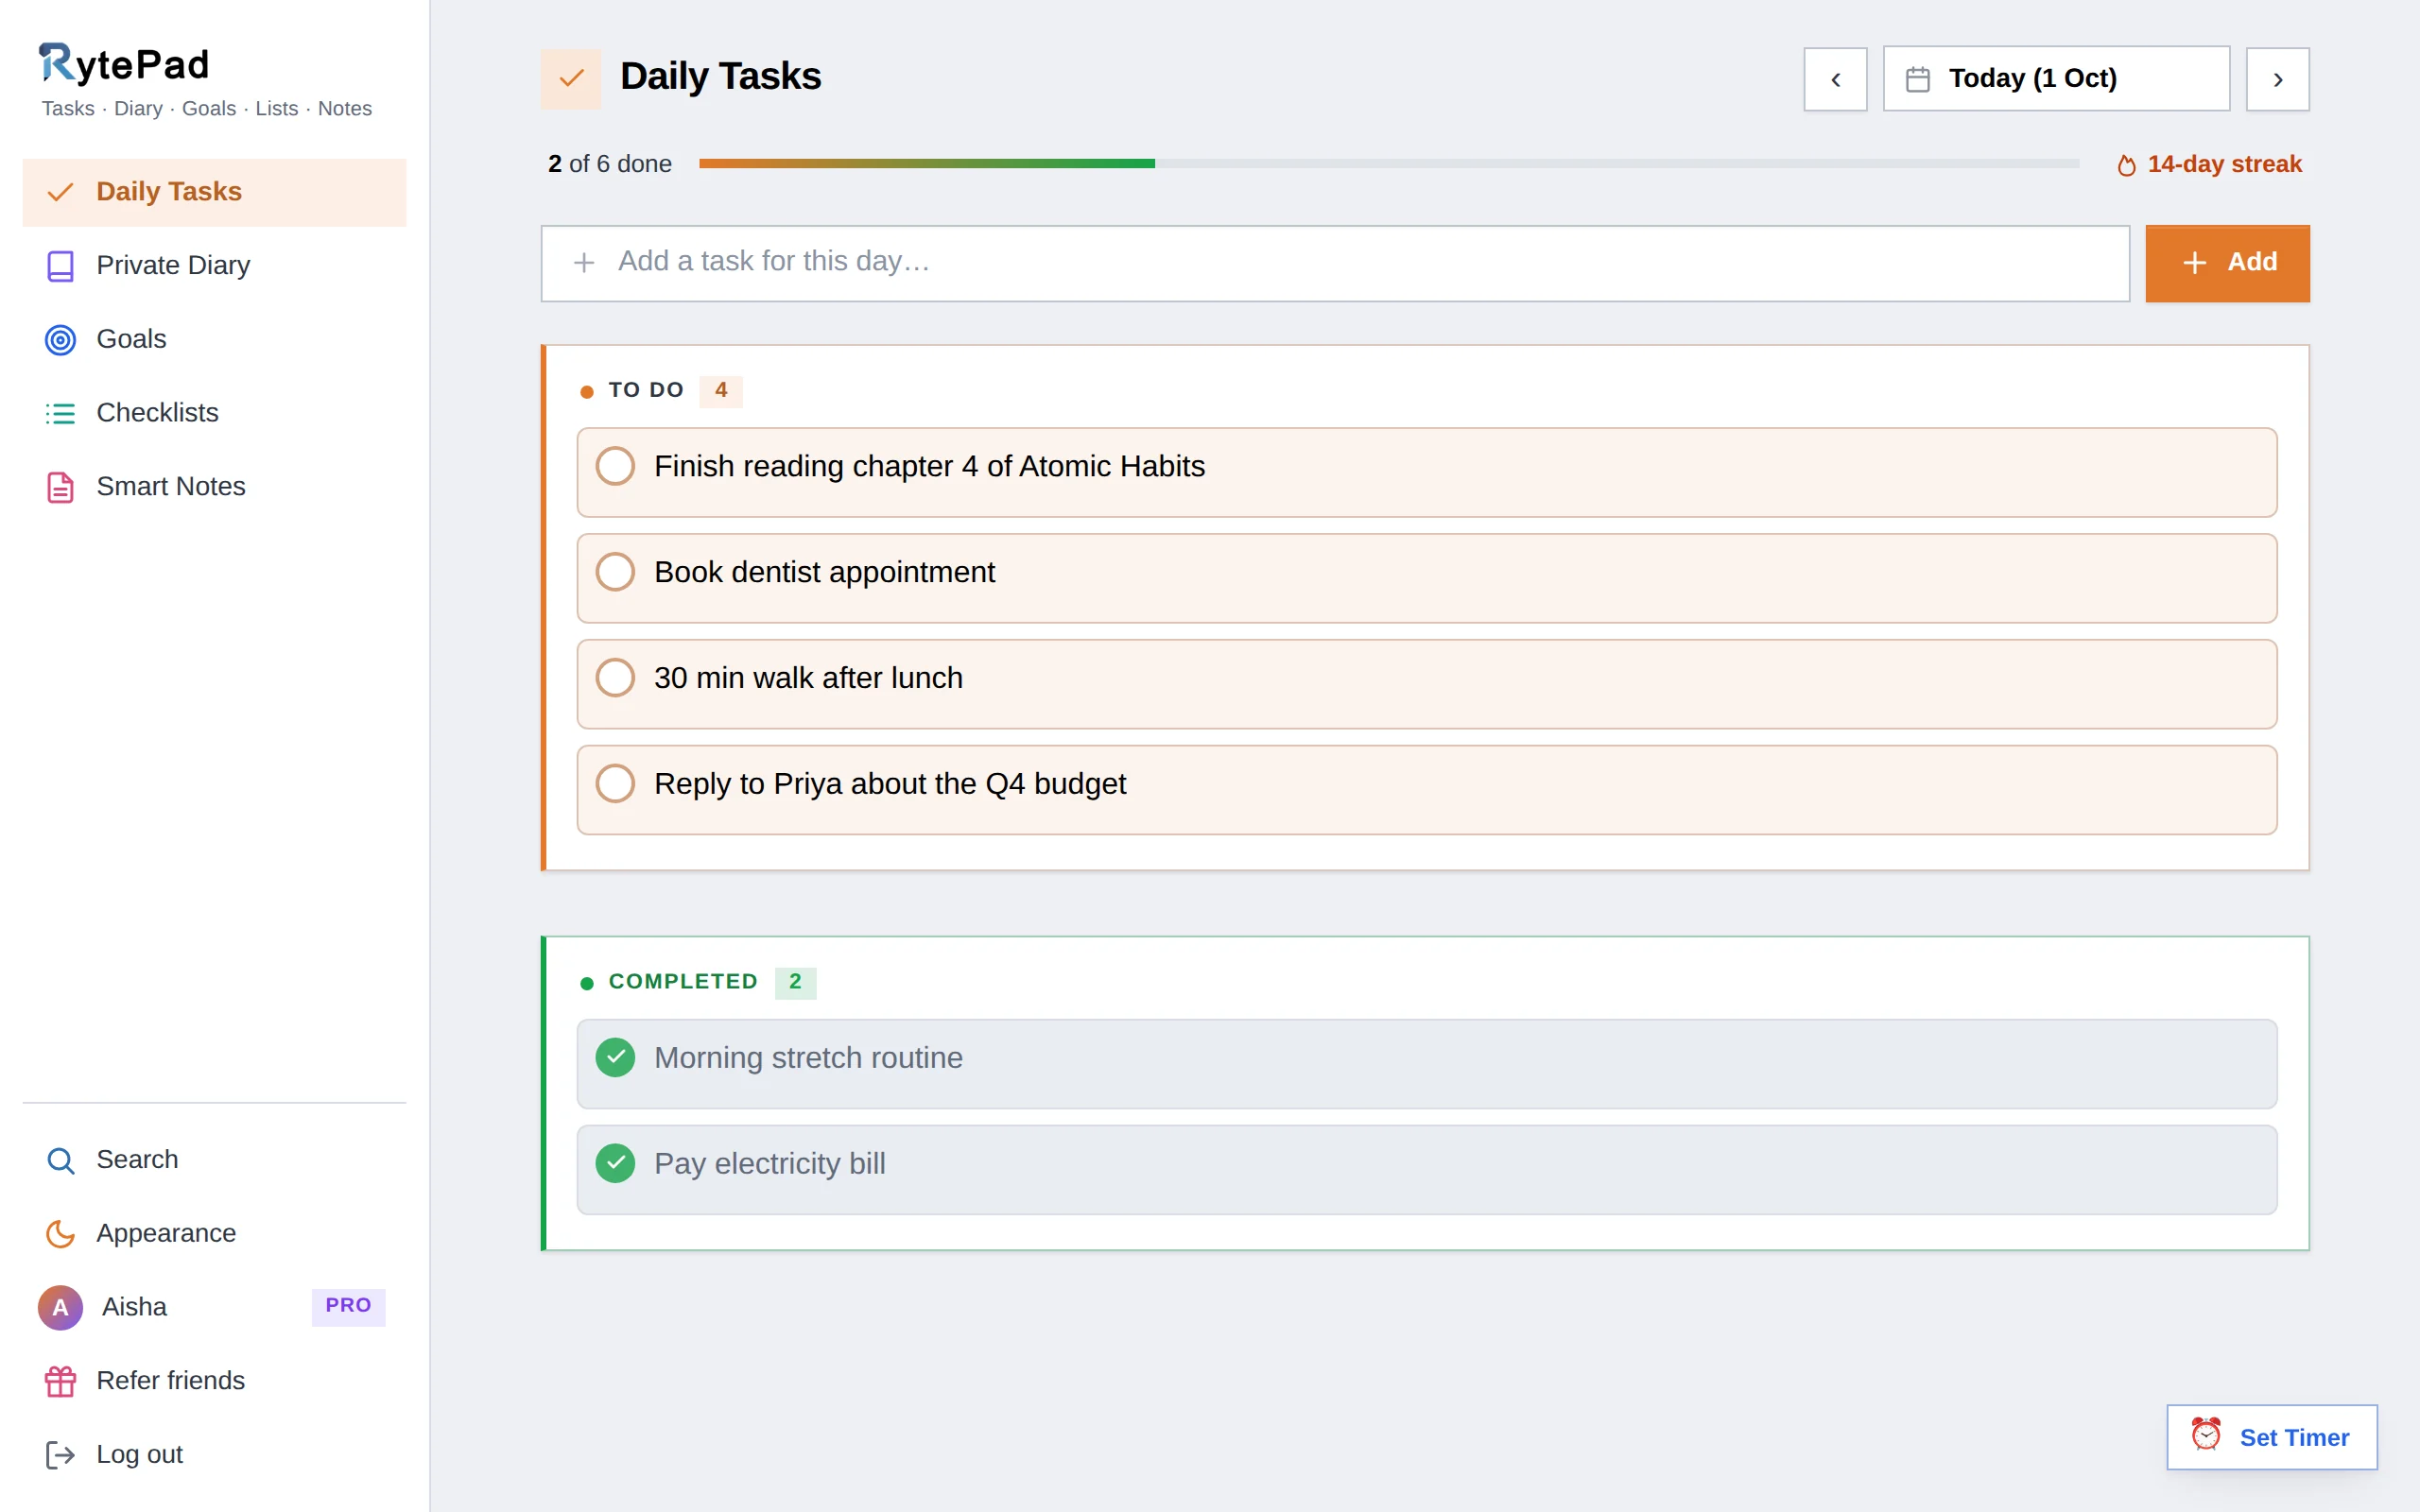Click the orange Add button

2227,263
